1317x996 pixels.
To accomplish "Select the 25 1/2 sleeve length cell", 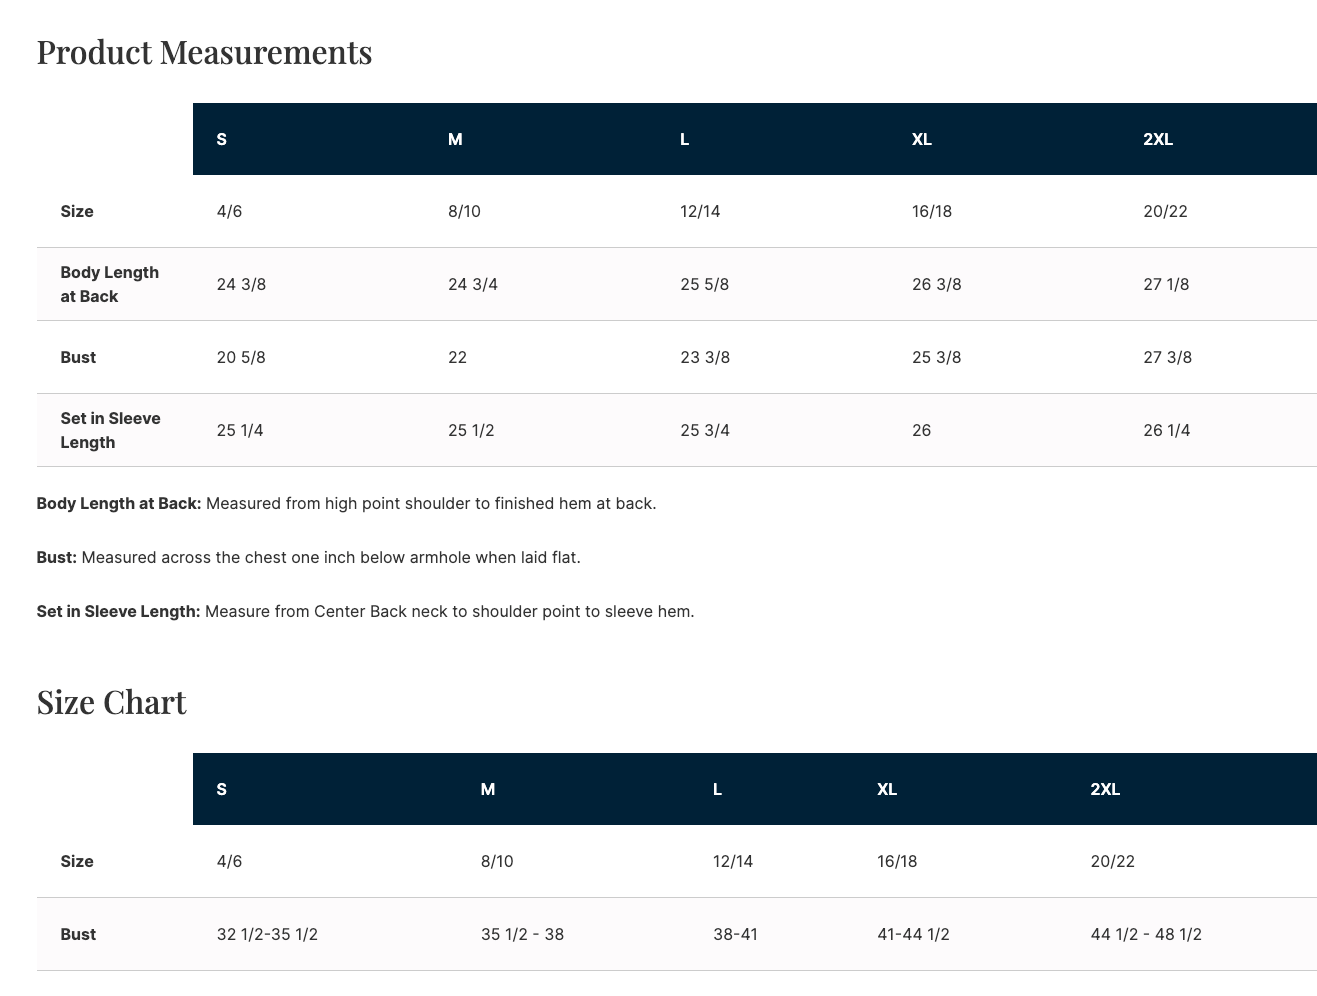I will [471, 430].
